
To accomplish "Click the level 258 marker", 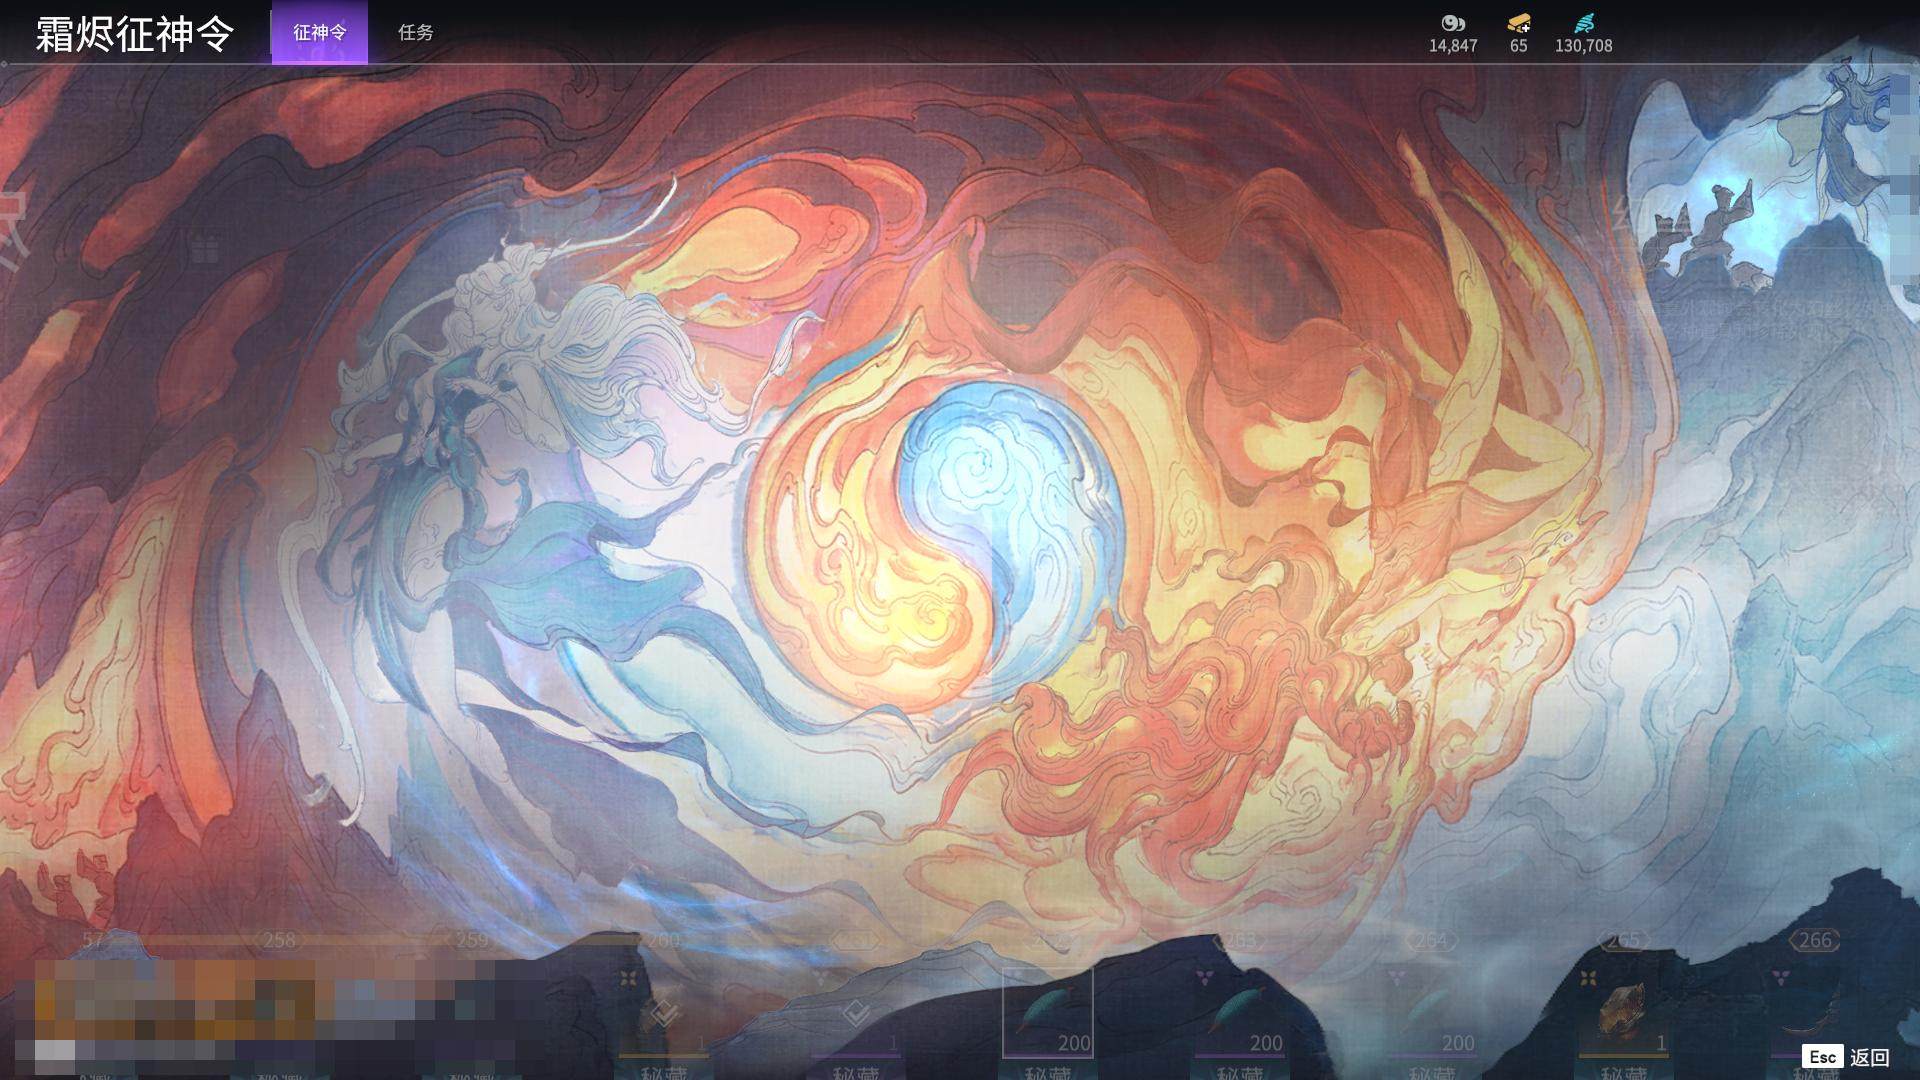I will (279, 940).
